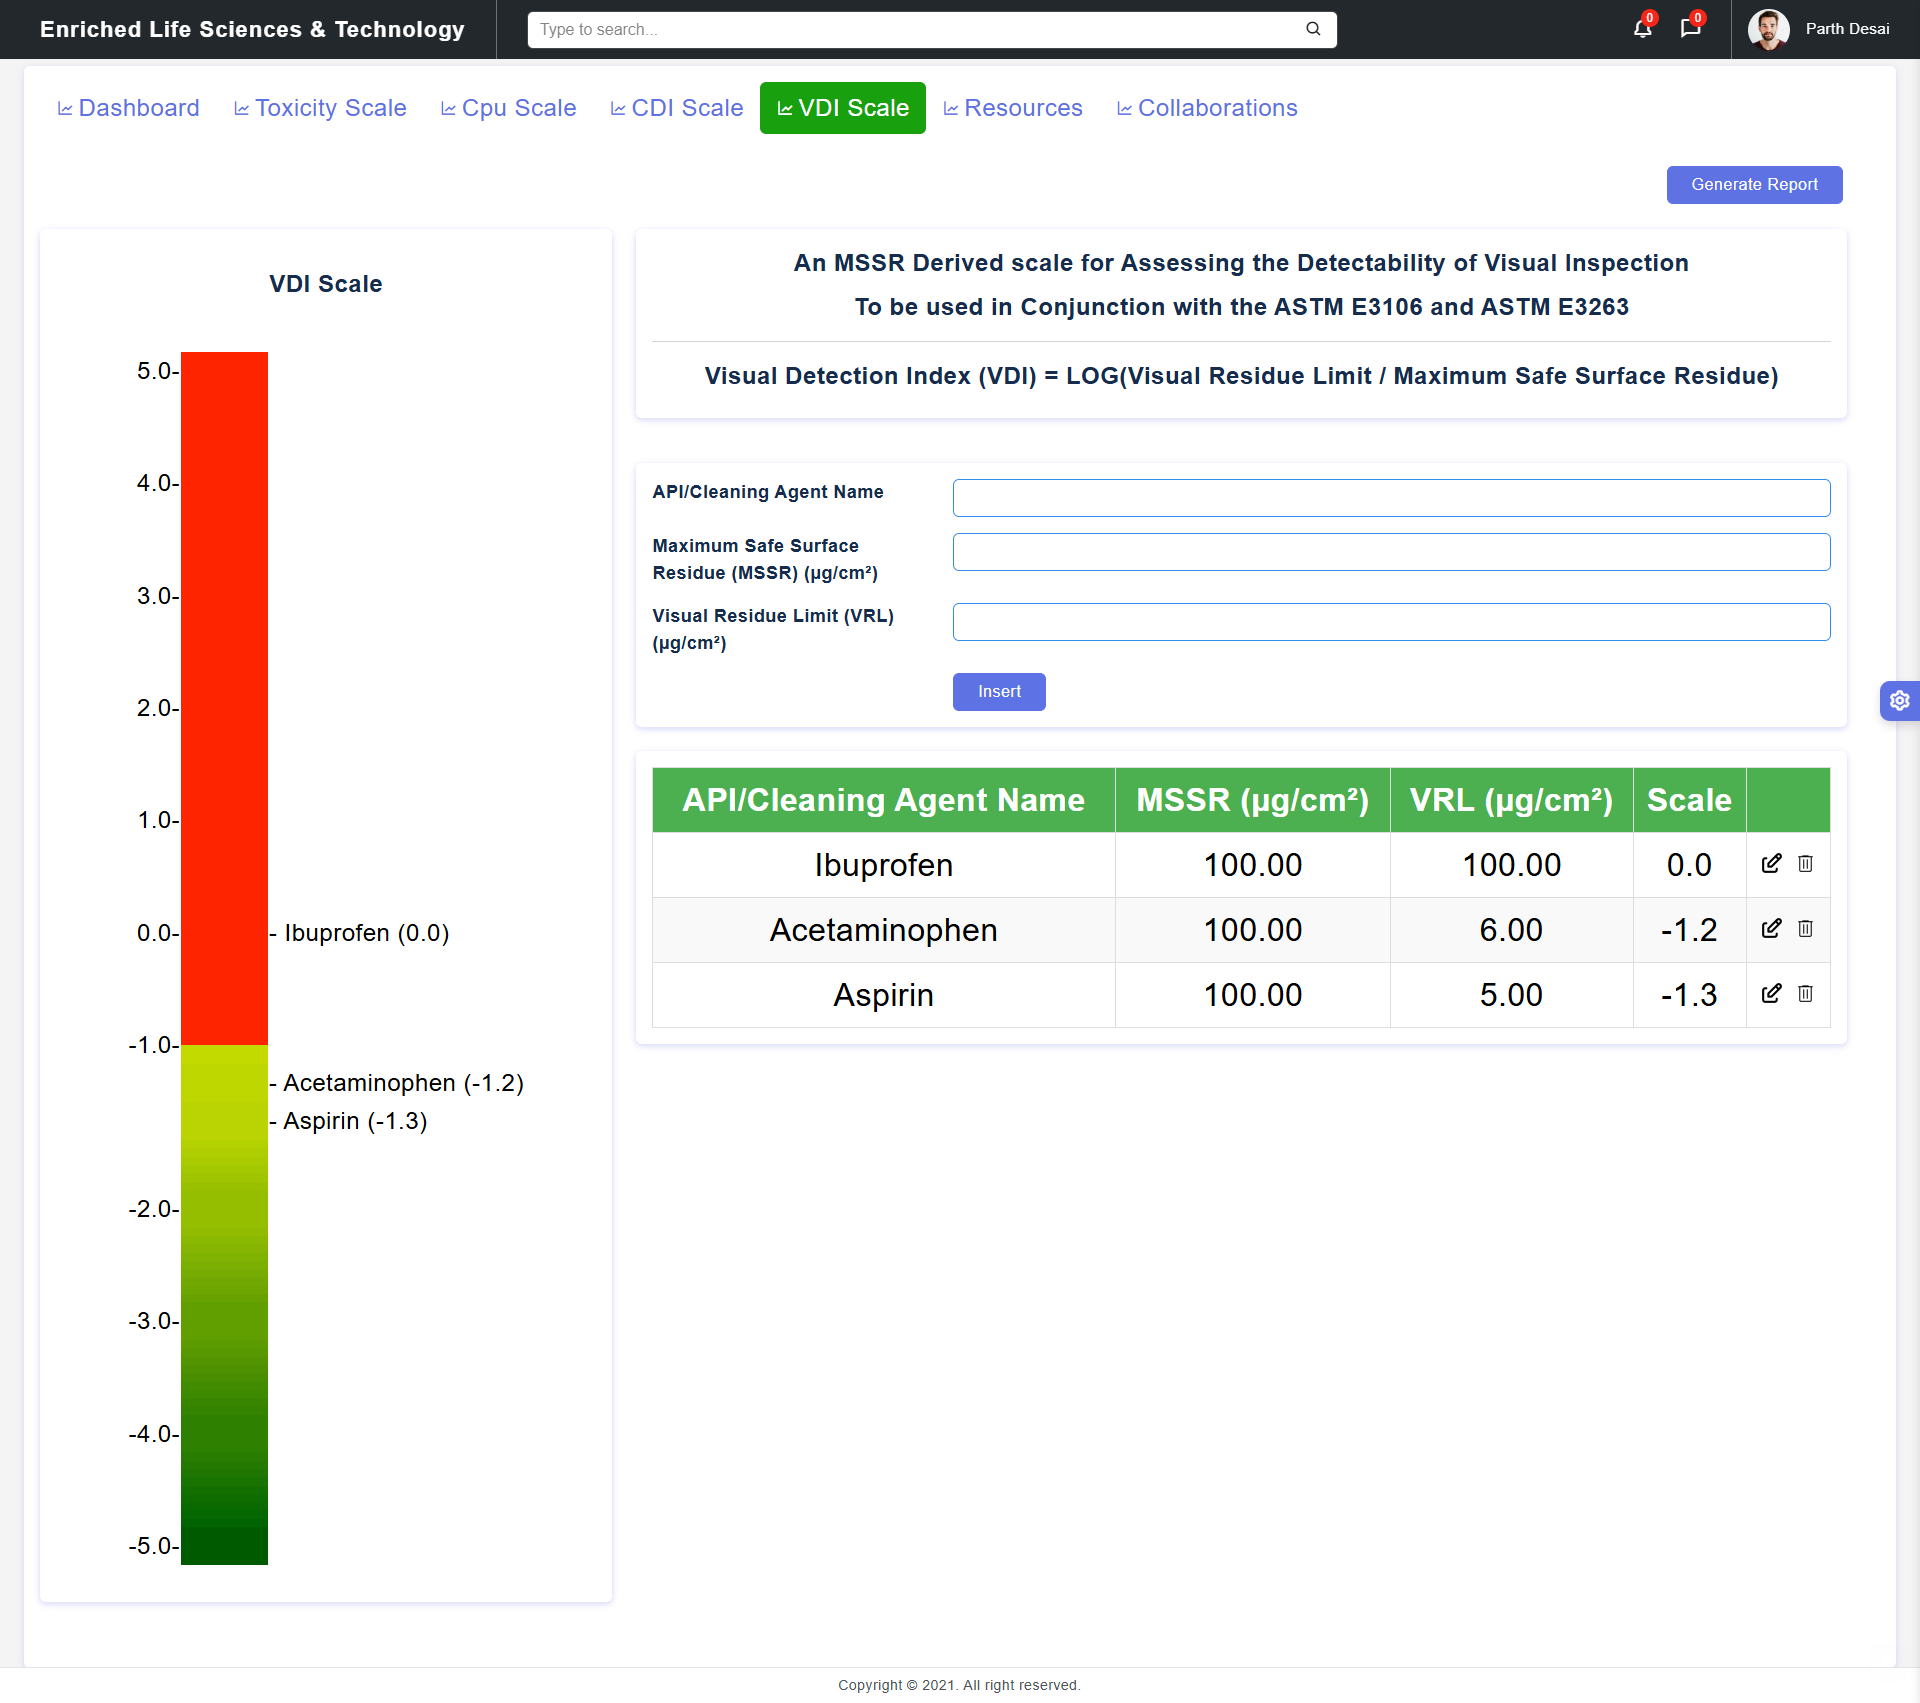The width and height of the screenshot is (1920, 1703).
Task: Open the chat messages icon
Action: click(x=1690, y=29)
